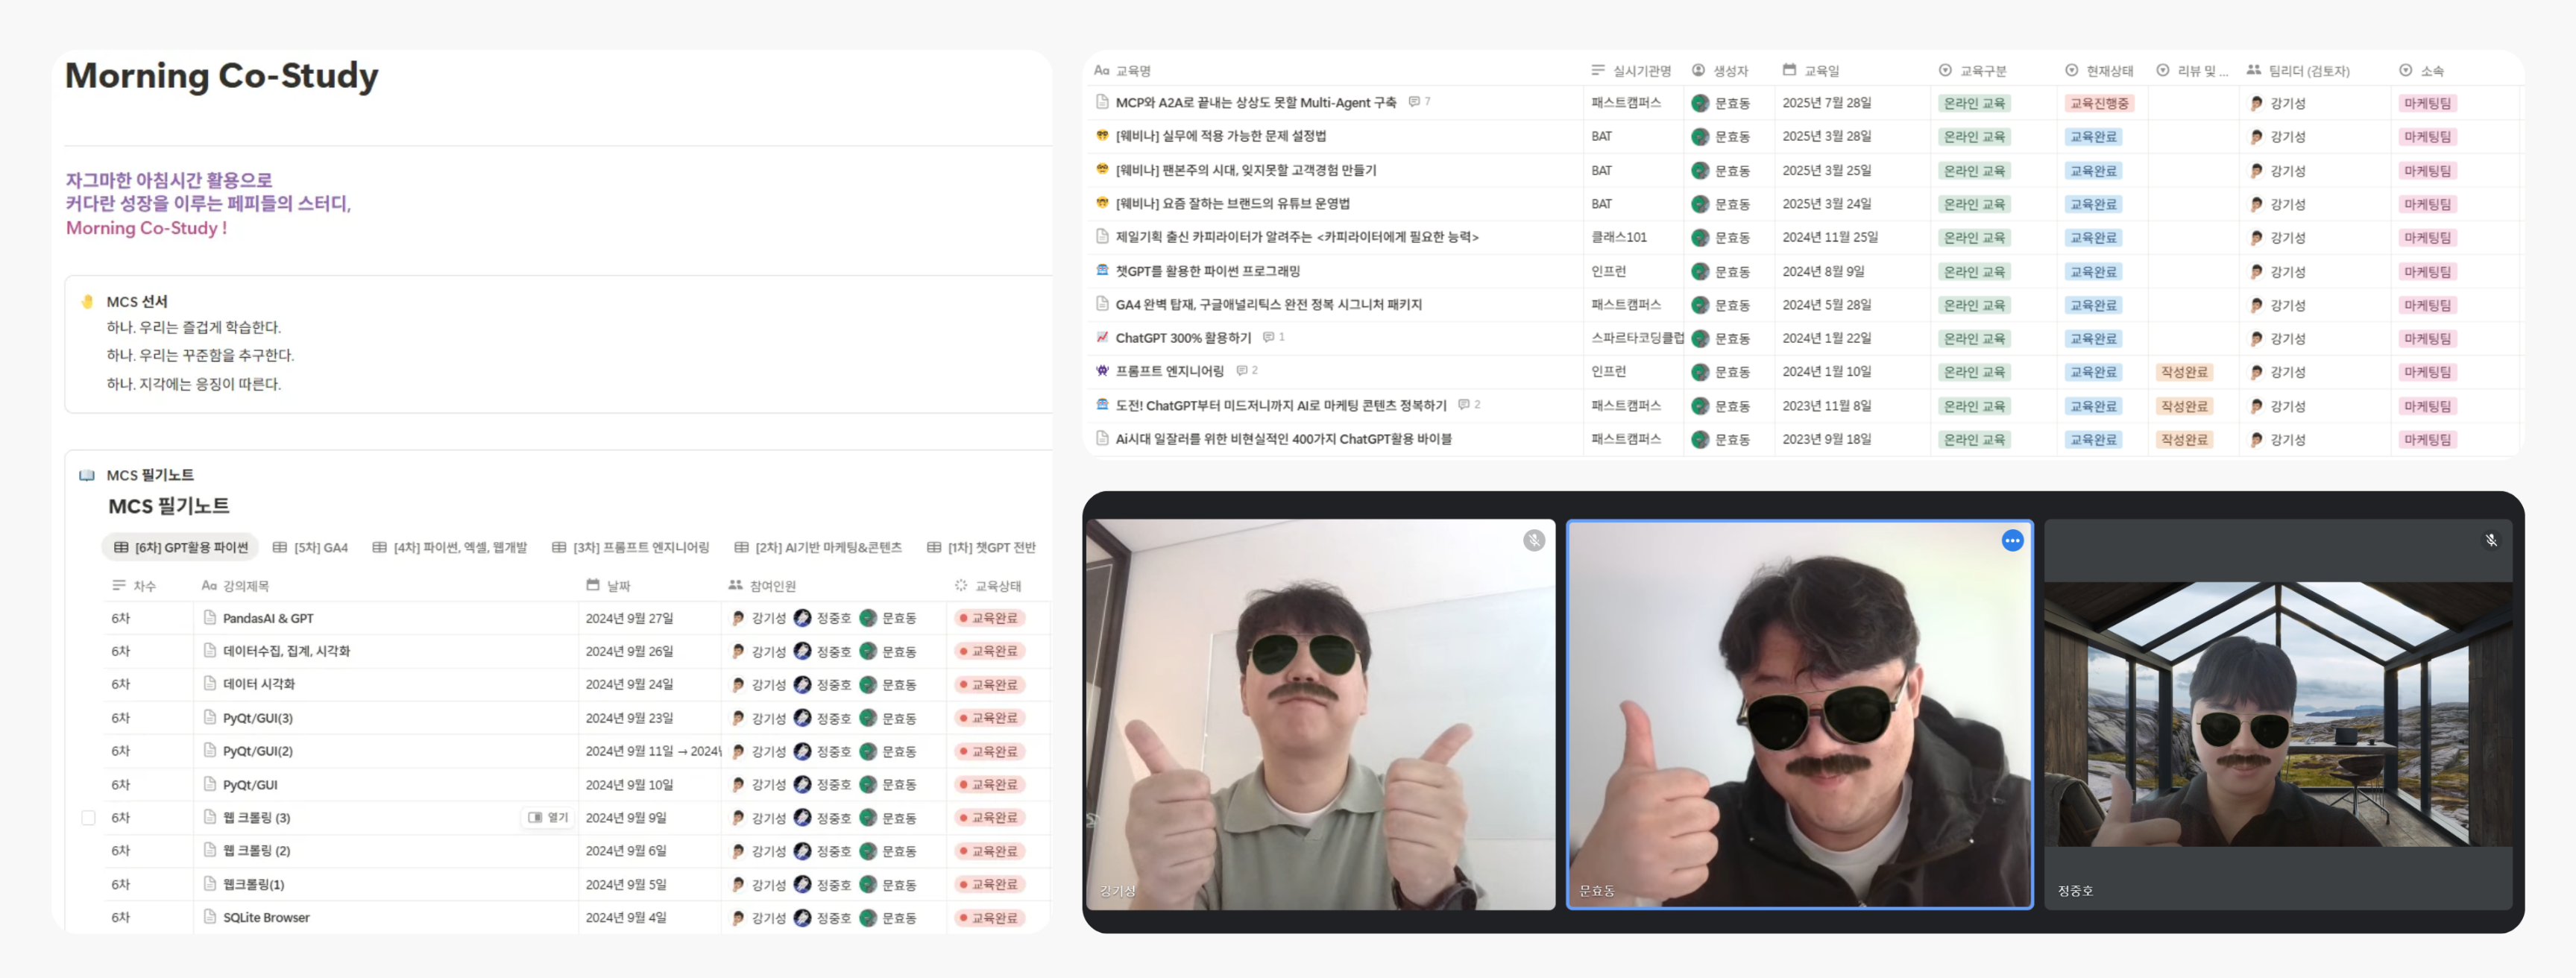The height and width of the screenshot is (978, 2576).
Task: Tick the checkbox beside 웹 크롤링 (3) row
Action: pos(88,818)
